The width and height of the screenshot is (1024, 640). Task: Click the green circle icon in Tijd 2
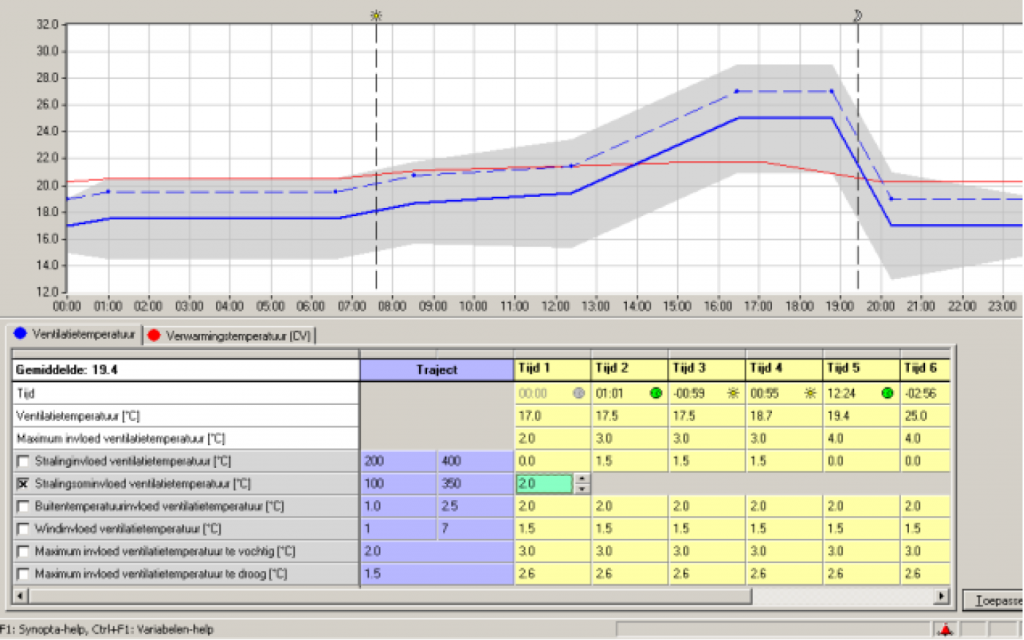(x=656, y=393)
